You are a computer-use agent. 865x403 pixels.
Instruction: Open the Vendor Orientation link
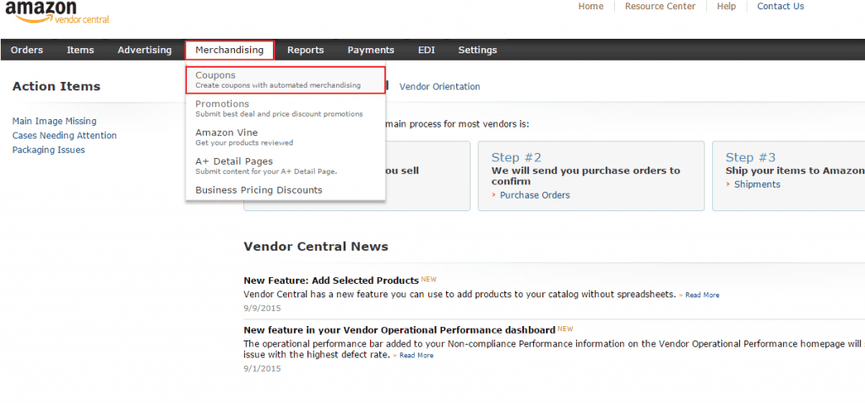pyautogui.click(x=440, y=87)
